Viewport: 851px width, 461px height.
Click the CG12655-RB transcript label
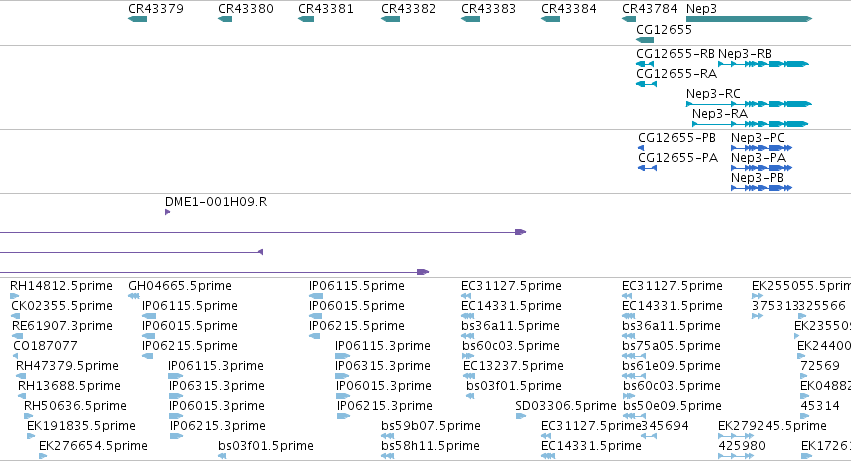(x=675, y=54)
